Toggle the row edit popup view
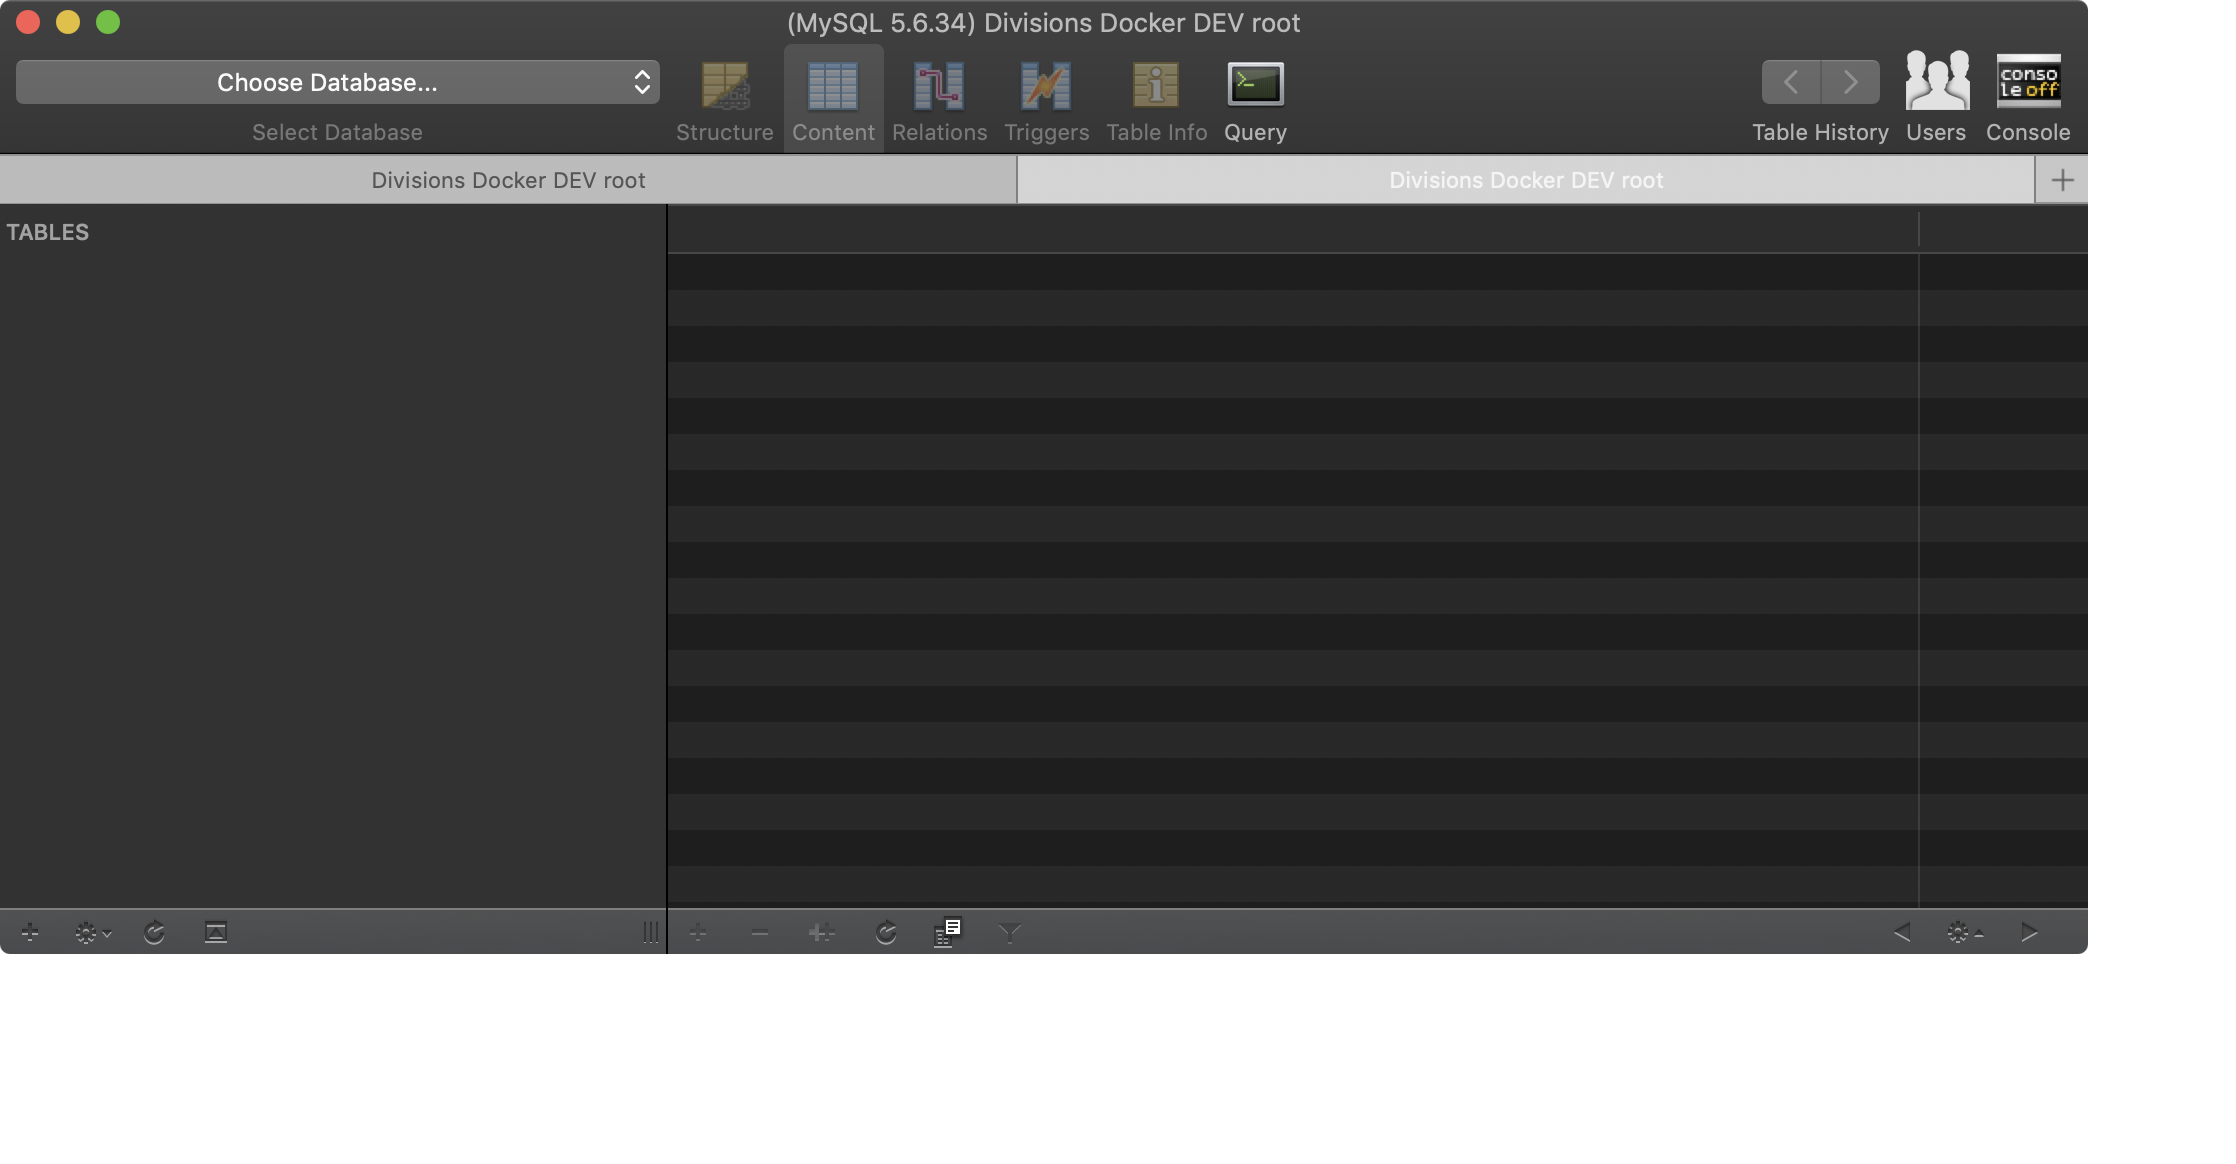 (948, 932)
